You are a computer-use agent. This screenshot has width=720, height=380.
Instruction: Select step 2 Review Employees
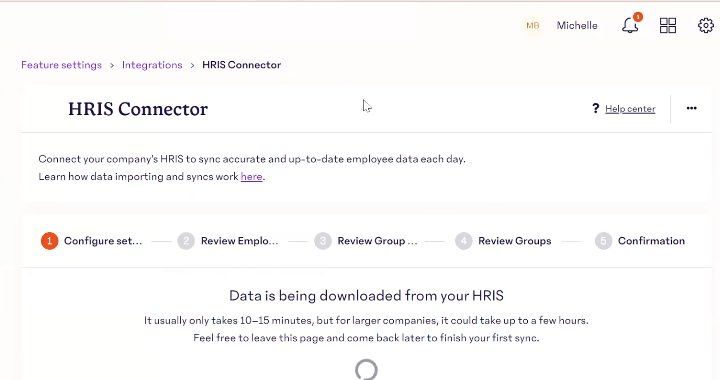click(x=228, y=241)
